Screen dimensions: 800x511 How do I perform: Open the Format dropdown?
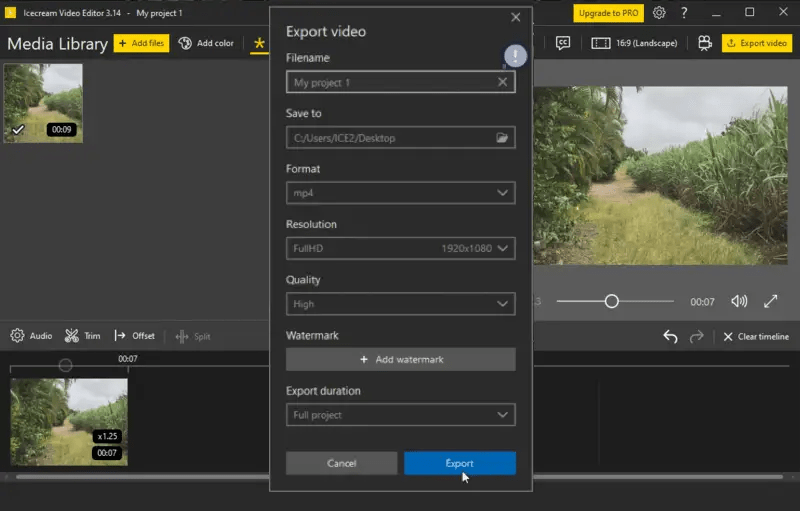coord(401,193)
